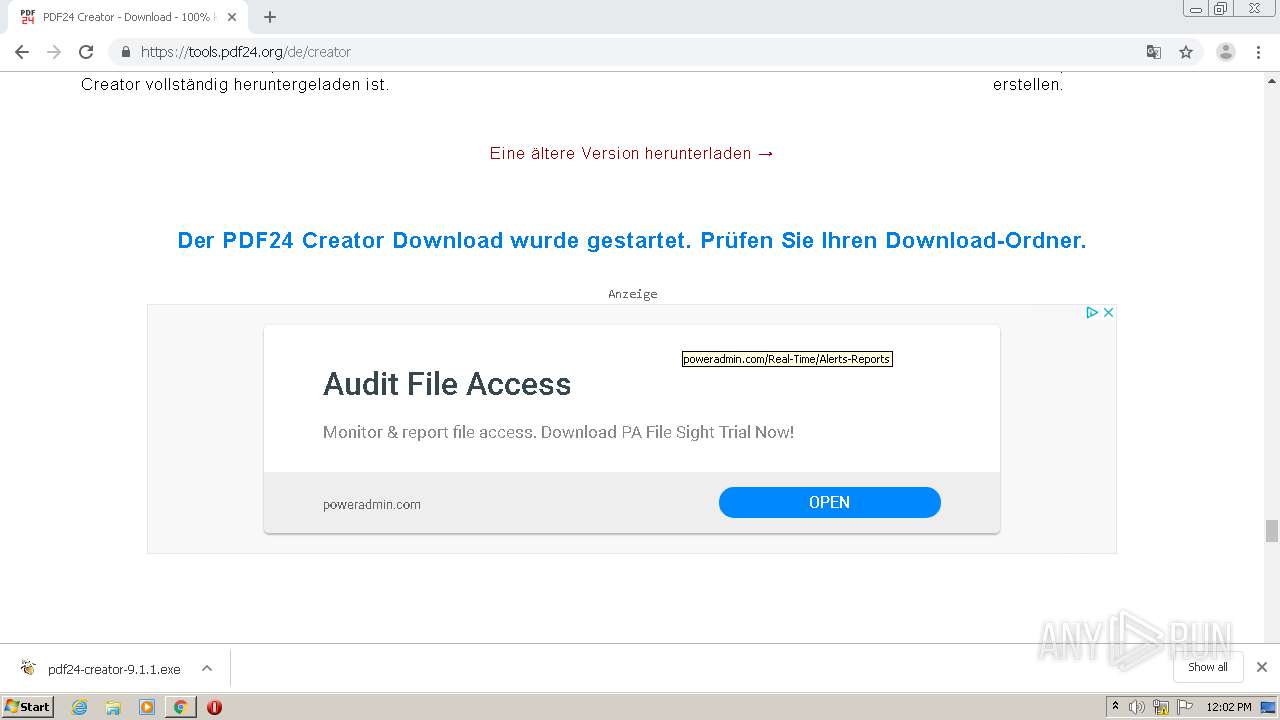This screenshot has height=720, width=1280.
Task: Open the network tray icon
Action: coord(1161,707)
